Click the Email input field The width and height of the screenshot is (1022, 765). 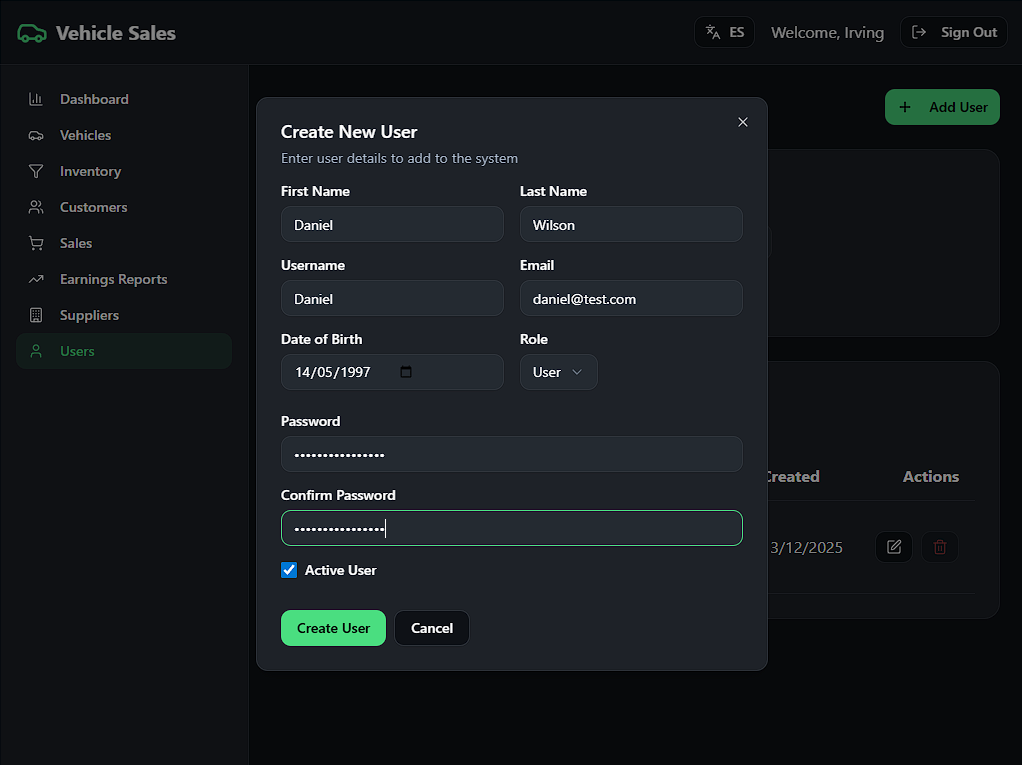(x=631, y=298)
